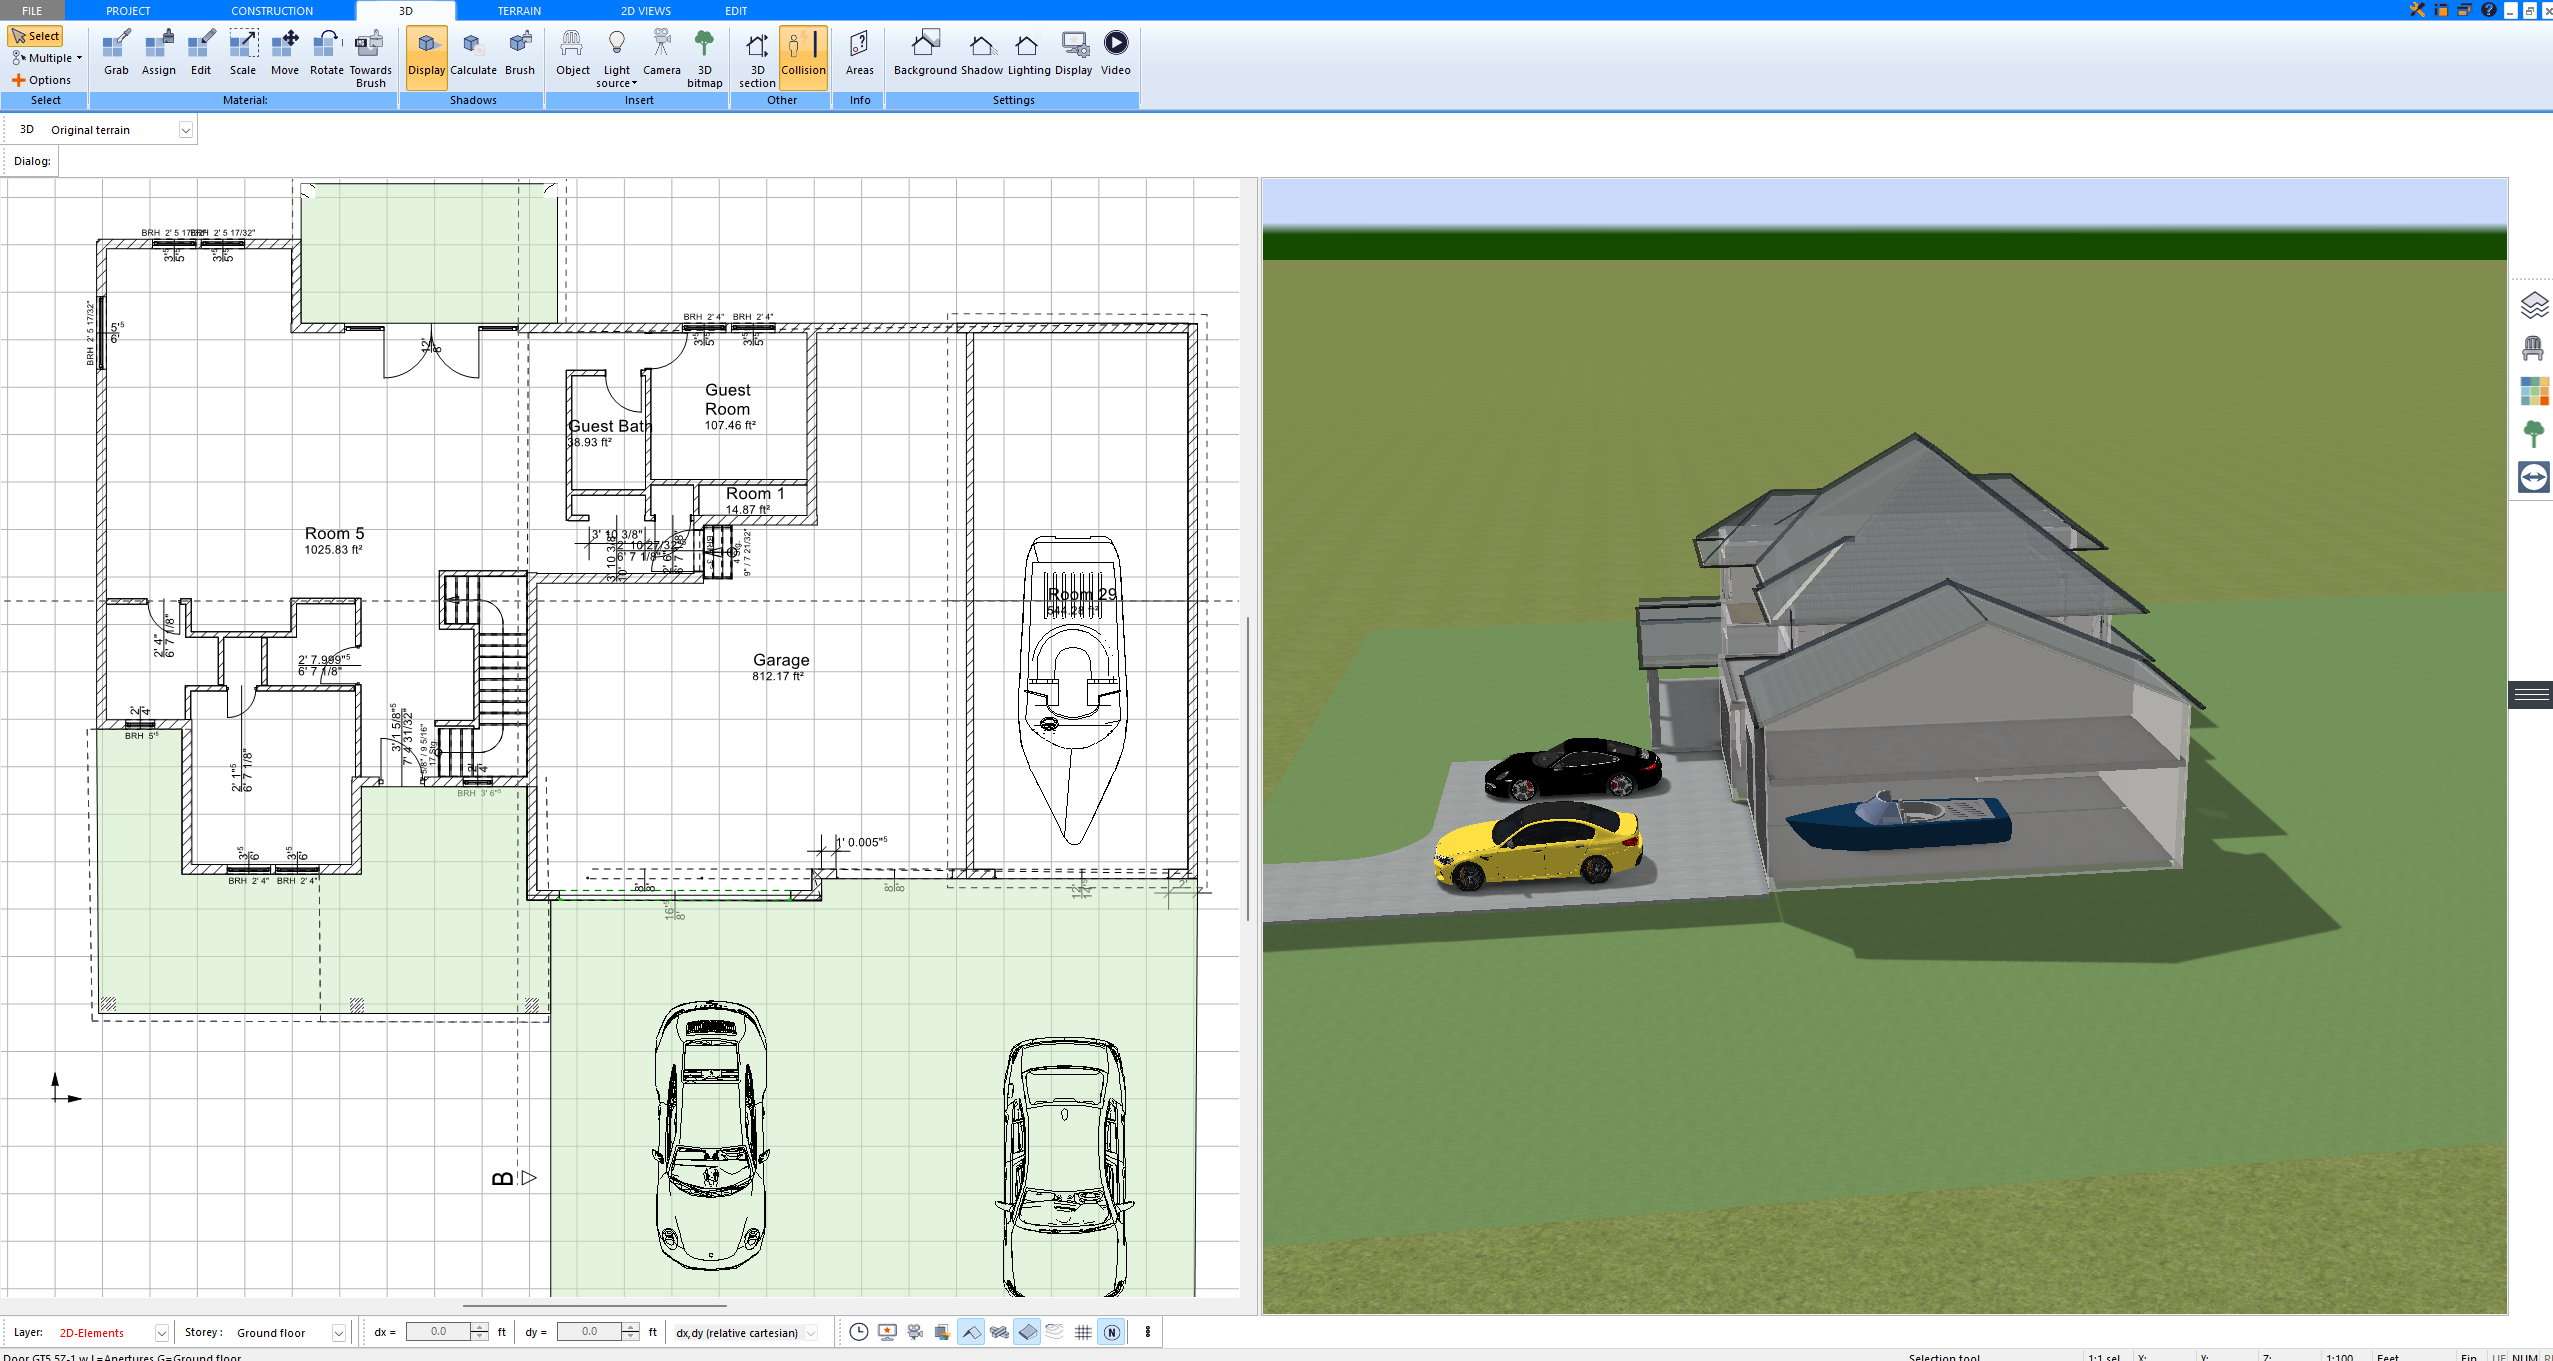Open the furniture catalog in the right sidebar
The width and height of the screenshot is (2553, 1361).
2532,347
